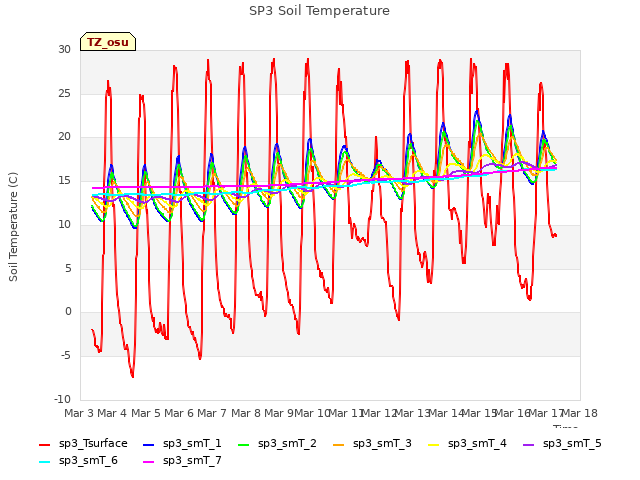Image resolution: width=640 pixels, height=480 pixels.
Task: Click the Mar 13 x-axis tick label
Action: tap(412, 413)
